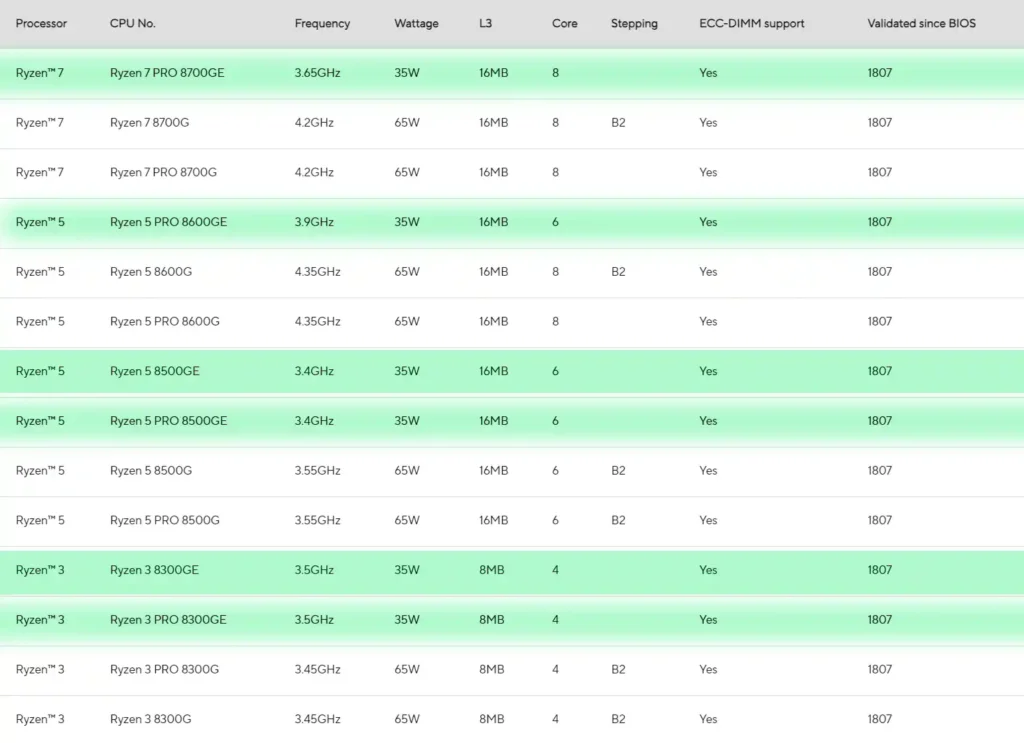Click 3.45GHz in the Ryzen 3 8300G row
This screenshot has width=1024, height=743.
point(317,718)
